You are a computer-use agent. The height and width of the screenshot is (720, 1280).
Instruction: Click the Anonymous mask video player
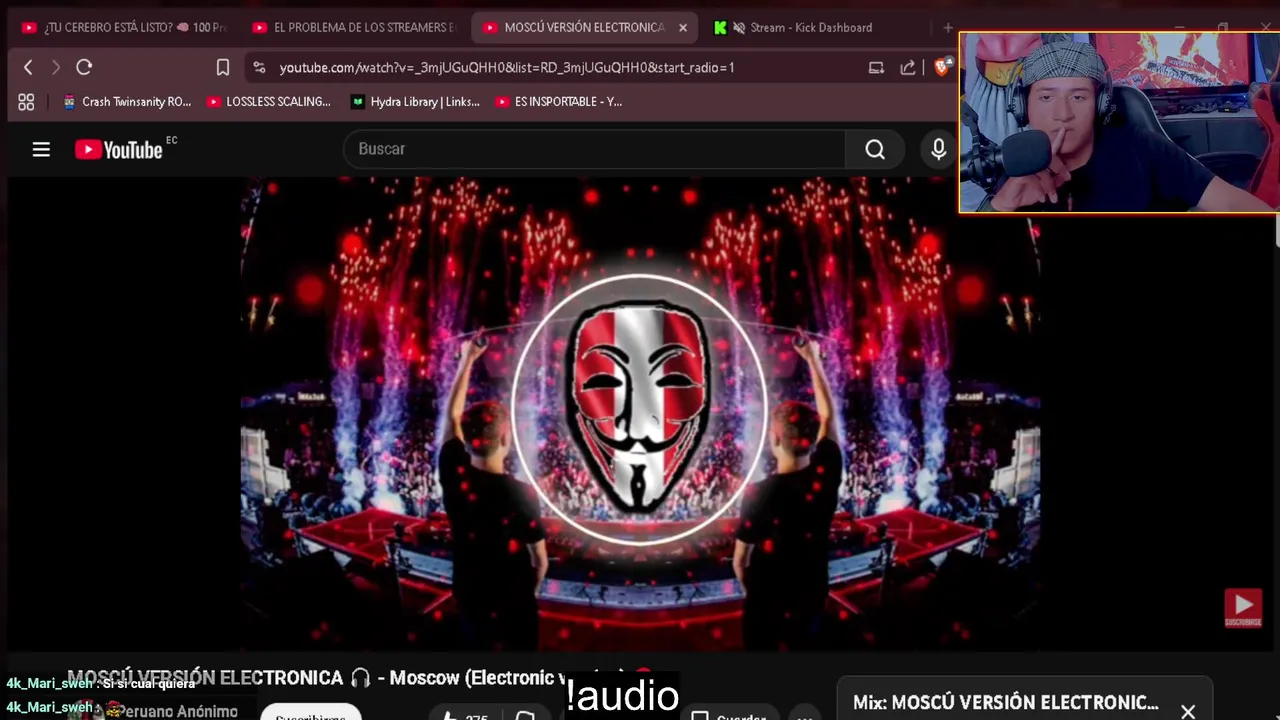pos(640,412)
